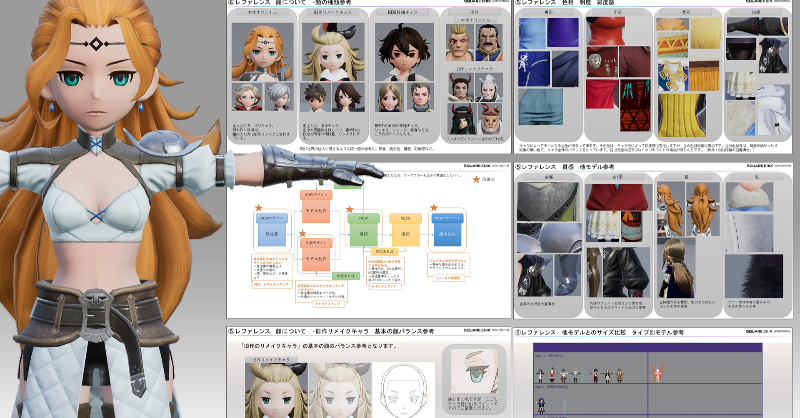Screen dimensions: 800x418
Task: Select the long blonde-haired girl small thumbnail
Action: [x=389, y=97]
